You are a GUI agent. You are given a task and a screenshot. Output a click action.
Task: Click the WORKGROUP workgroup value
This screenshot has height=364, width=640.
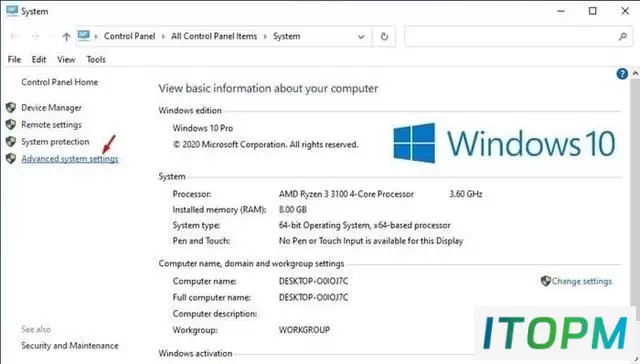point(304,330)
